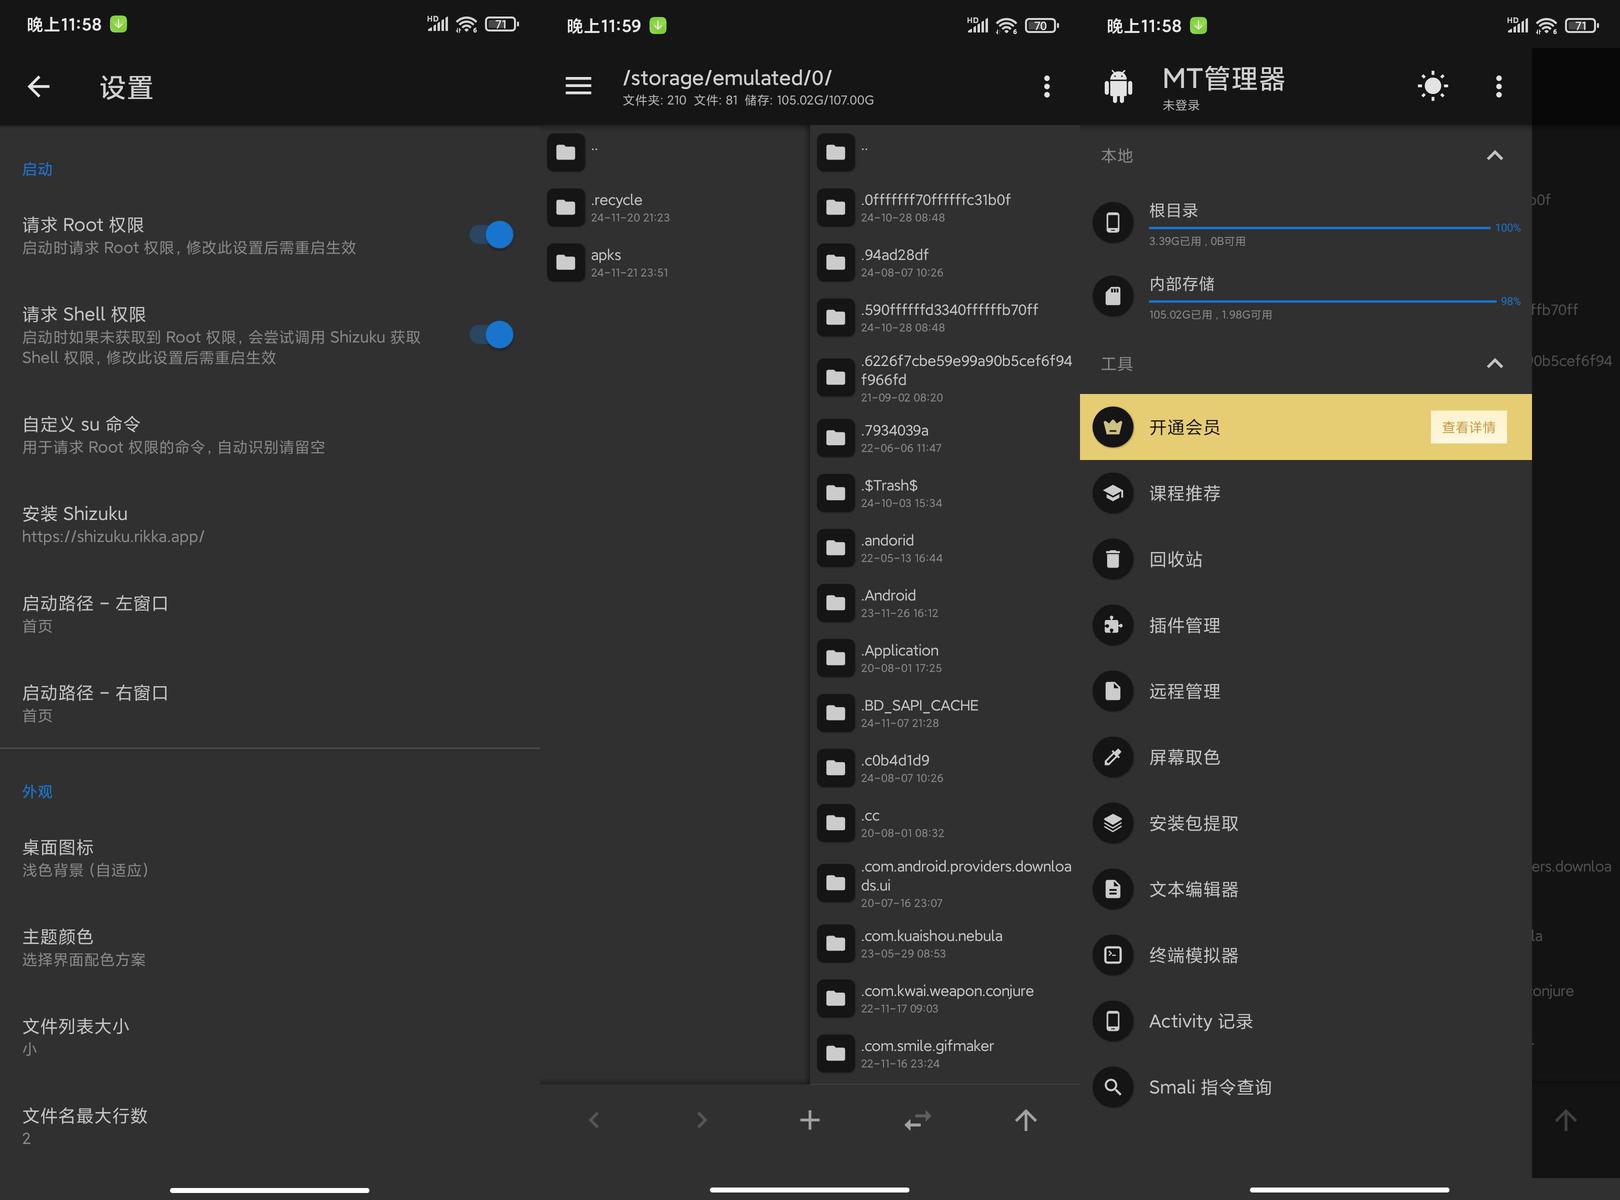Disable the request Root permission switch

pos(492,235)
